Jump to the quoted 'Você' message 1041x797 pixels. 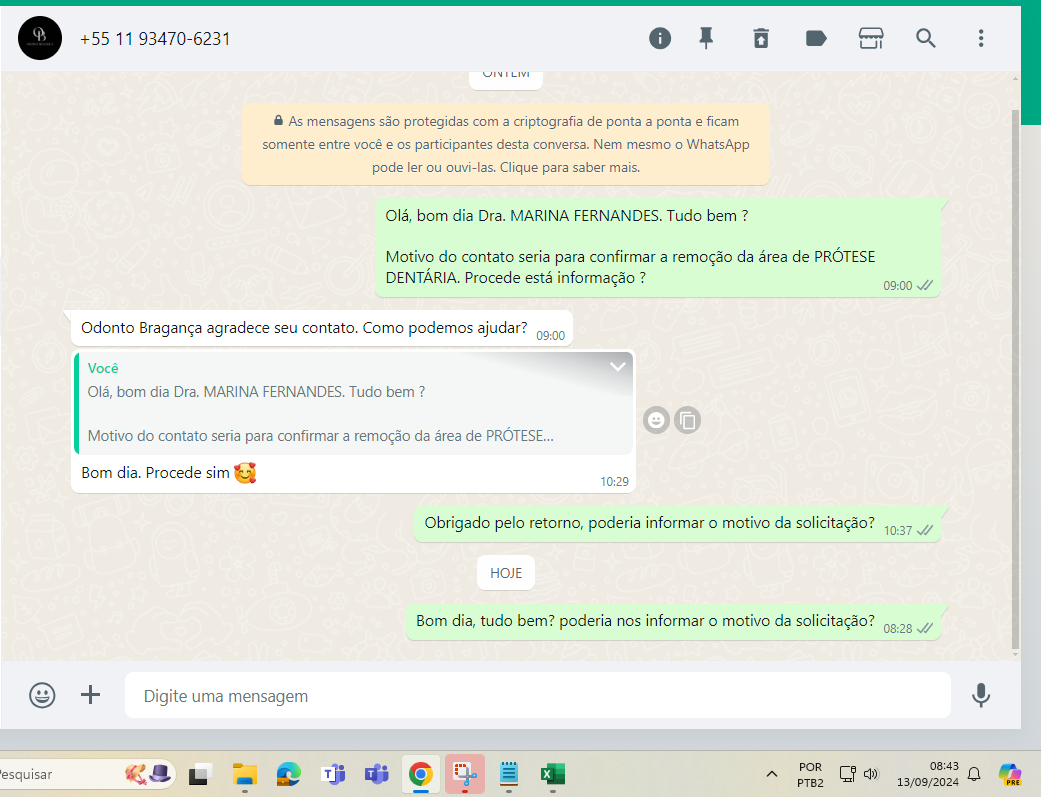pyautogui.click(x=355, y=403)
